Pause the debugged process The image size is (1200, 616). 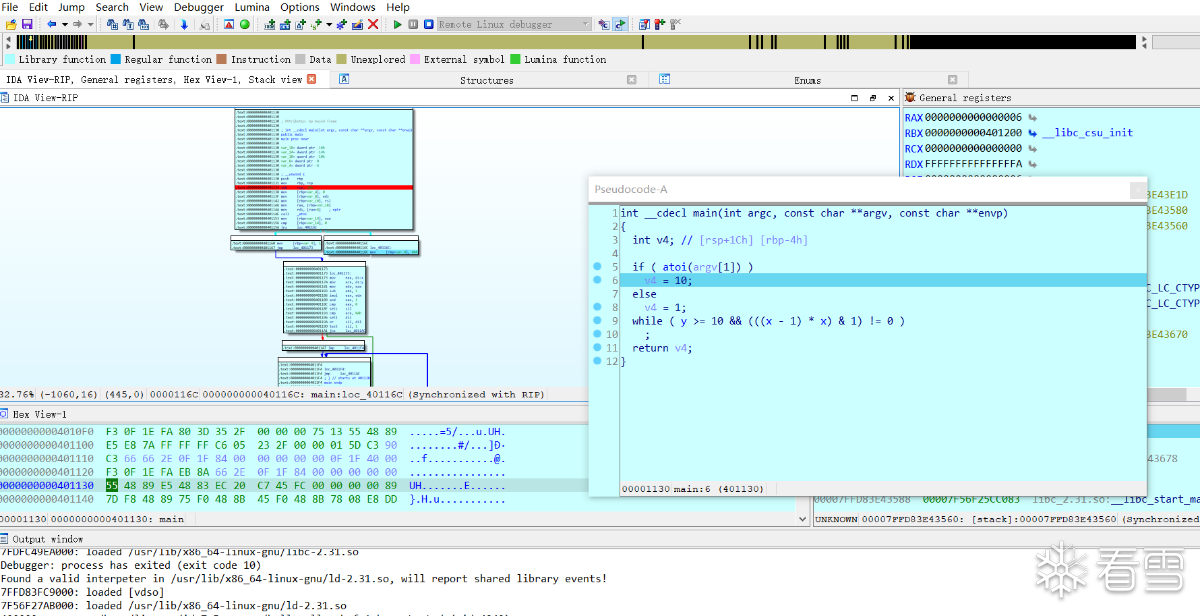point(413,24)
